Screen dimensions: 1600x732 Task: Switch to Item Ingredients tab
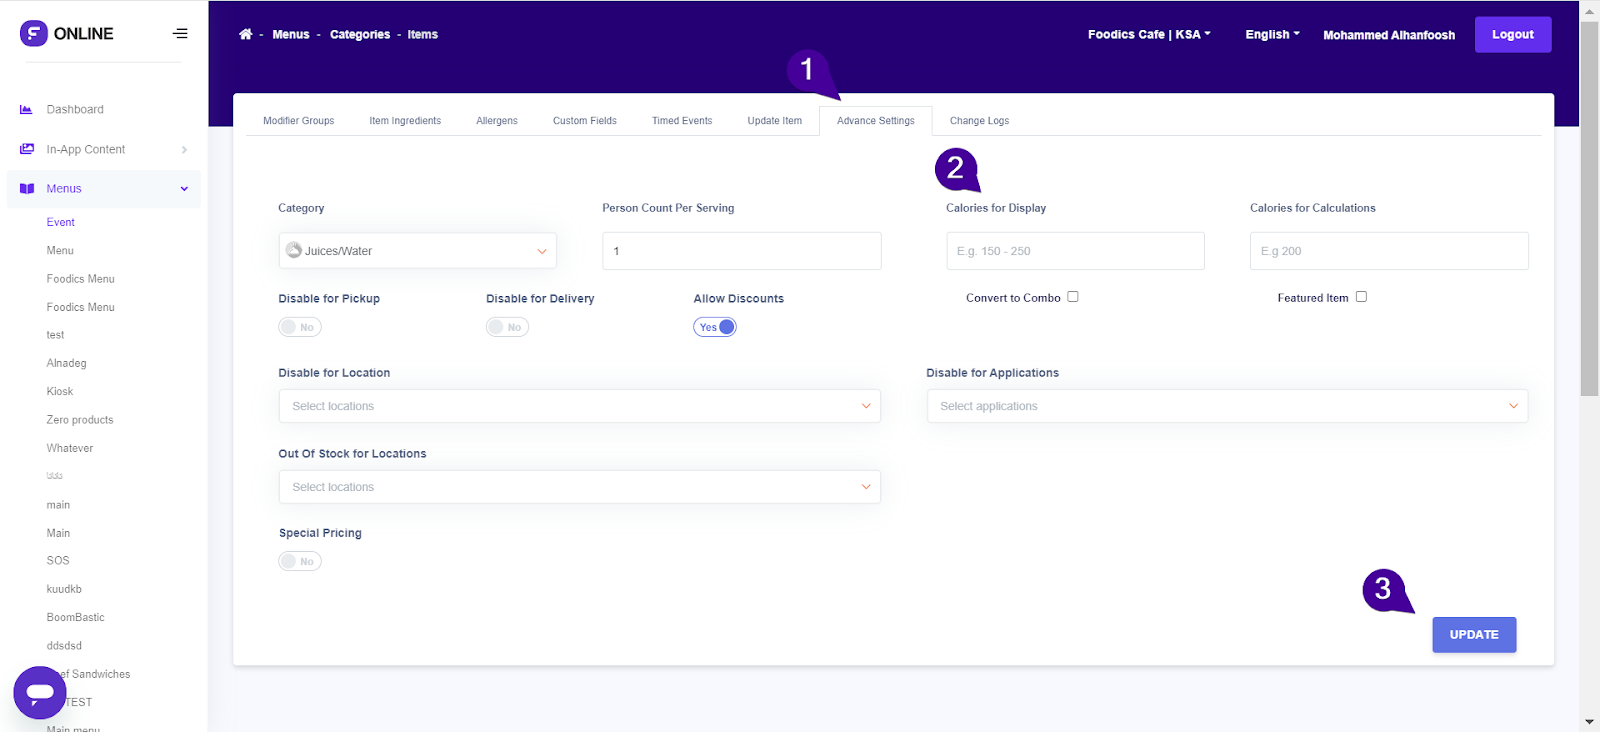(x=405, y=121)
